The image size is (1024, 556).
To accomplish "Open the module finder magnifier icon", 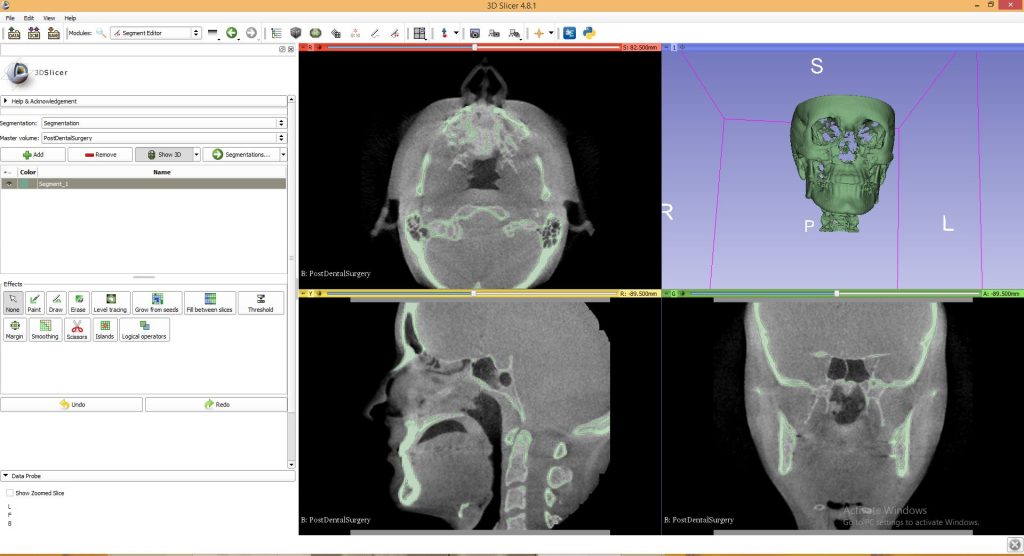I will pos(101,33).
